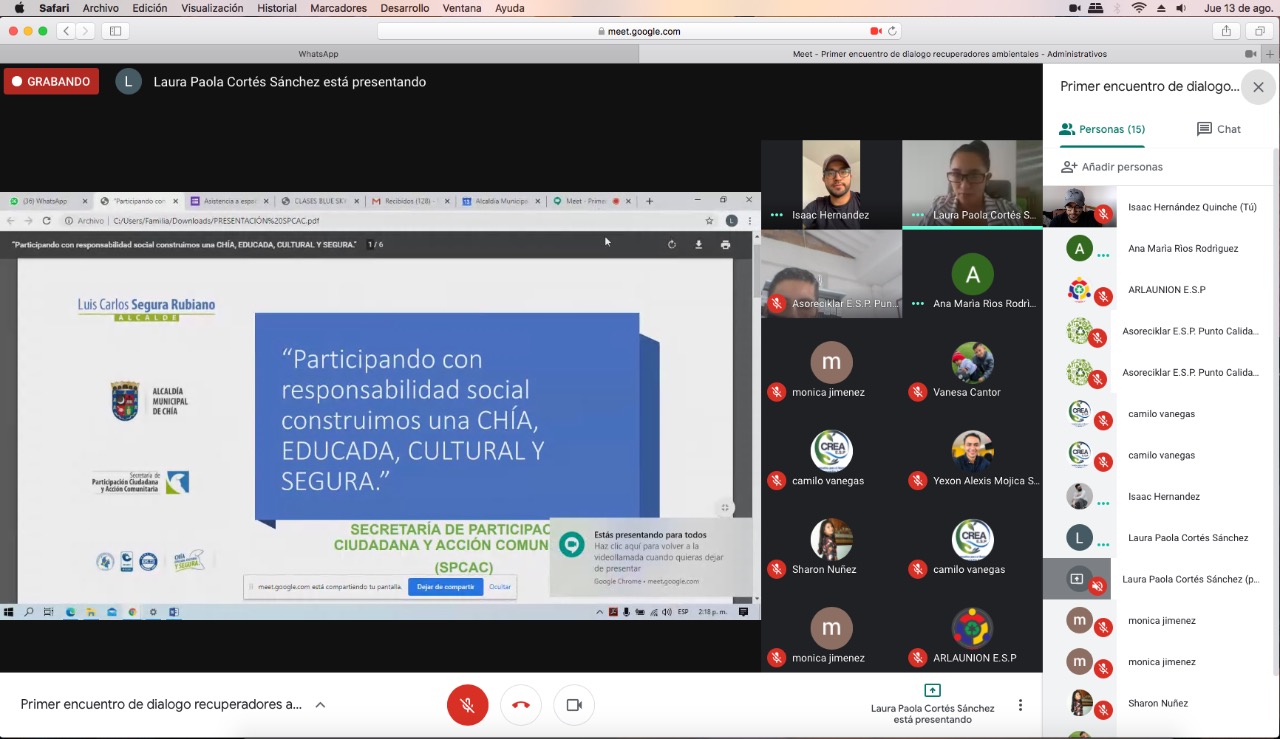The height and width of the screenshot is (739, 1280).
Task: Click the download icon in shared PDF viewer
Action: pos(698,244)
